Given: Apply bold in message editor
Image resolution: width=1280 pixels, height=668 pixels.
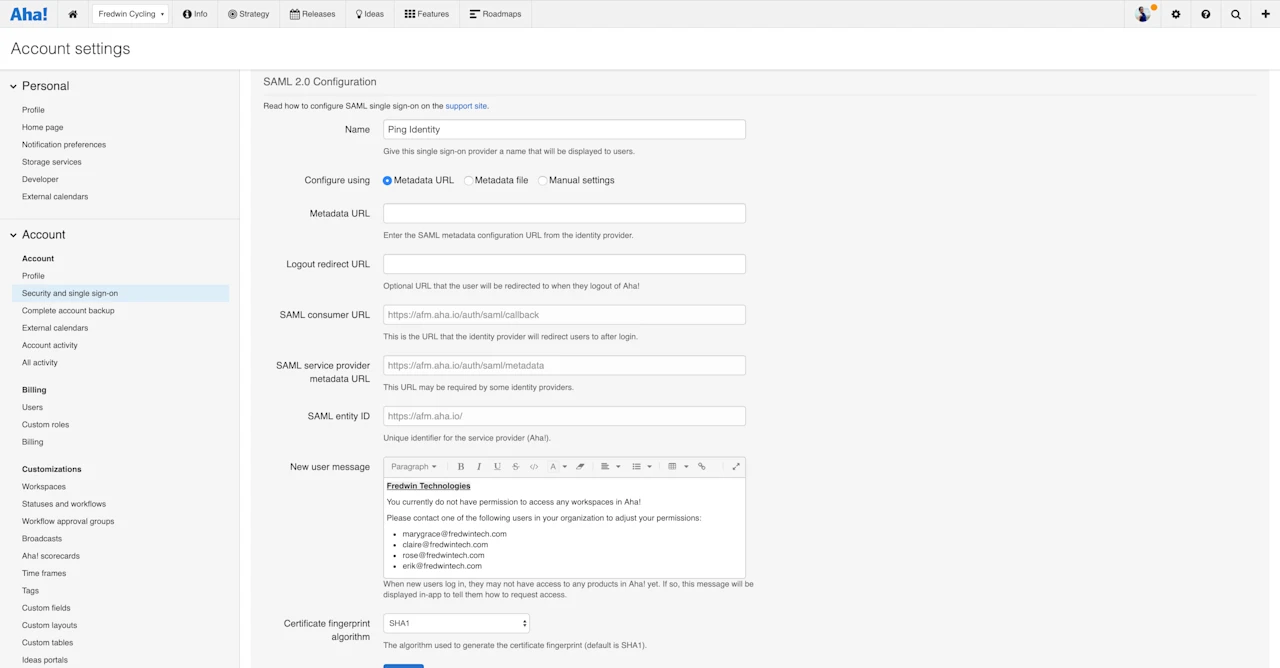Looking at the screenshot, I should [x=461, y=467].
